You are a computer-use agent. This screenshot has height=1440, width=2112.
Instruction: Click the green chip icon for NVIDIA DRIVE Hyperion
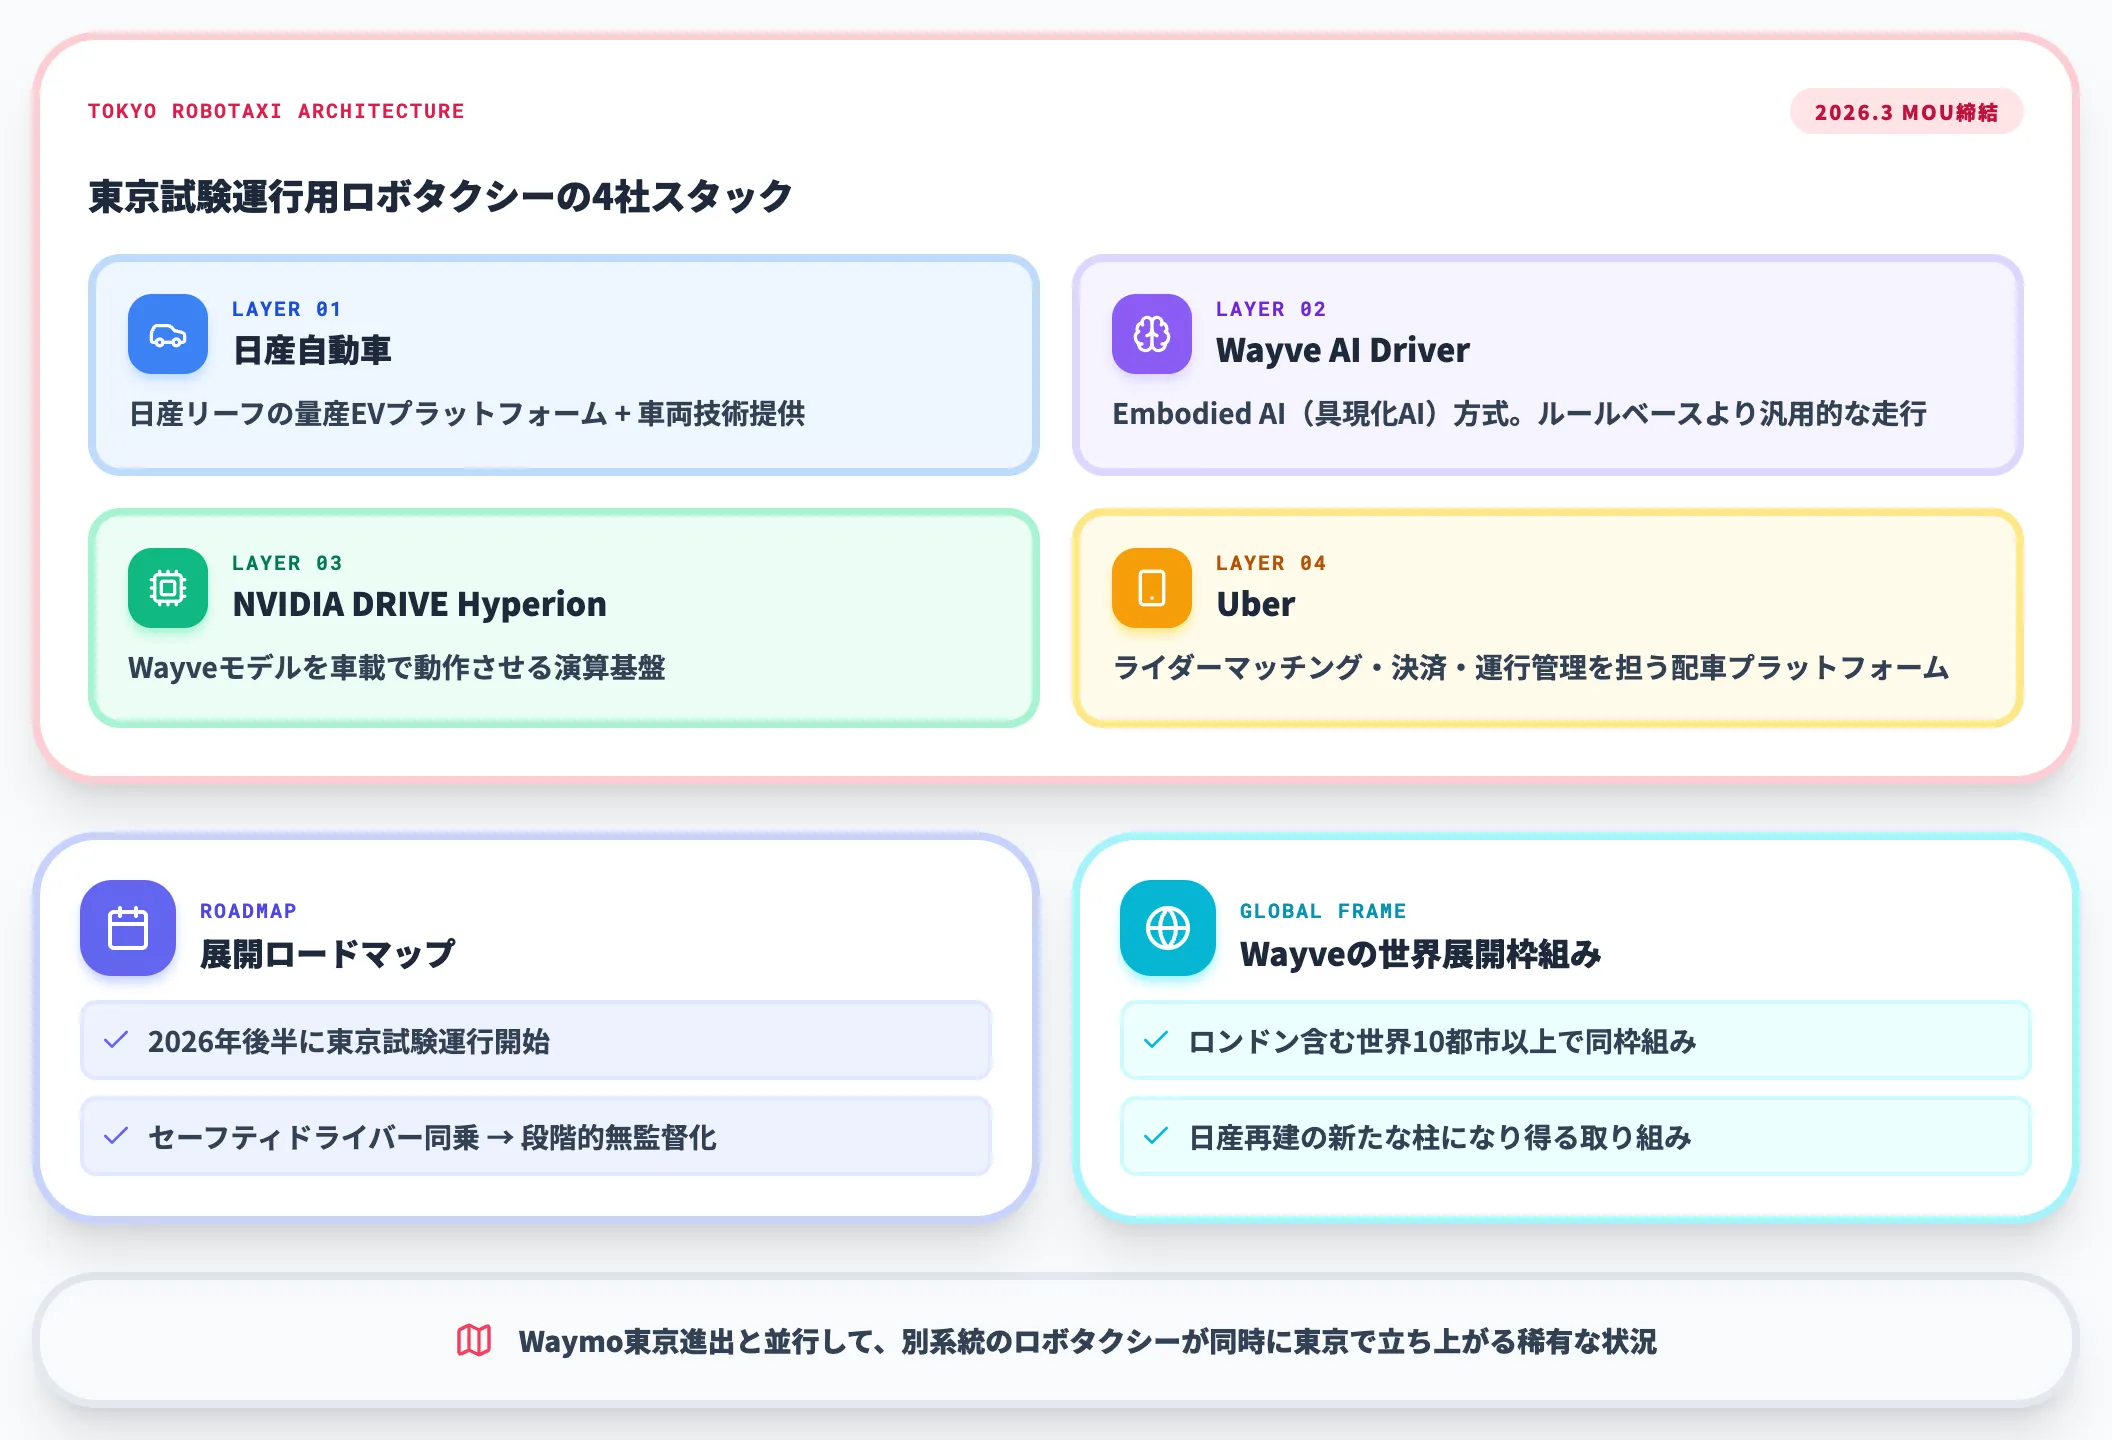pos(168,588)
